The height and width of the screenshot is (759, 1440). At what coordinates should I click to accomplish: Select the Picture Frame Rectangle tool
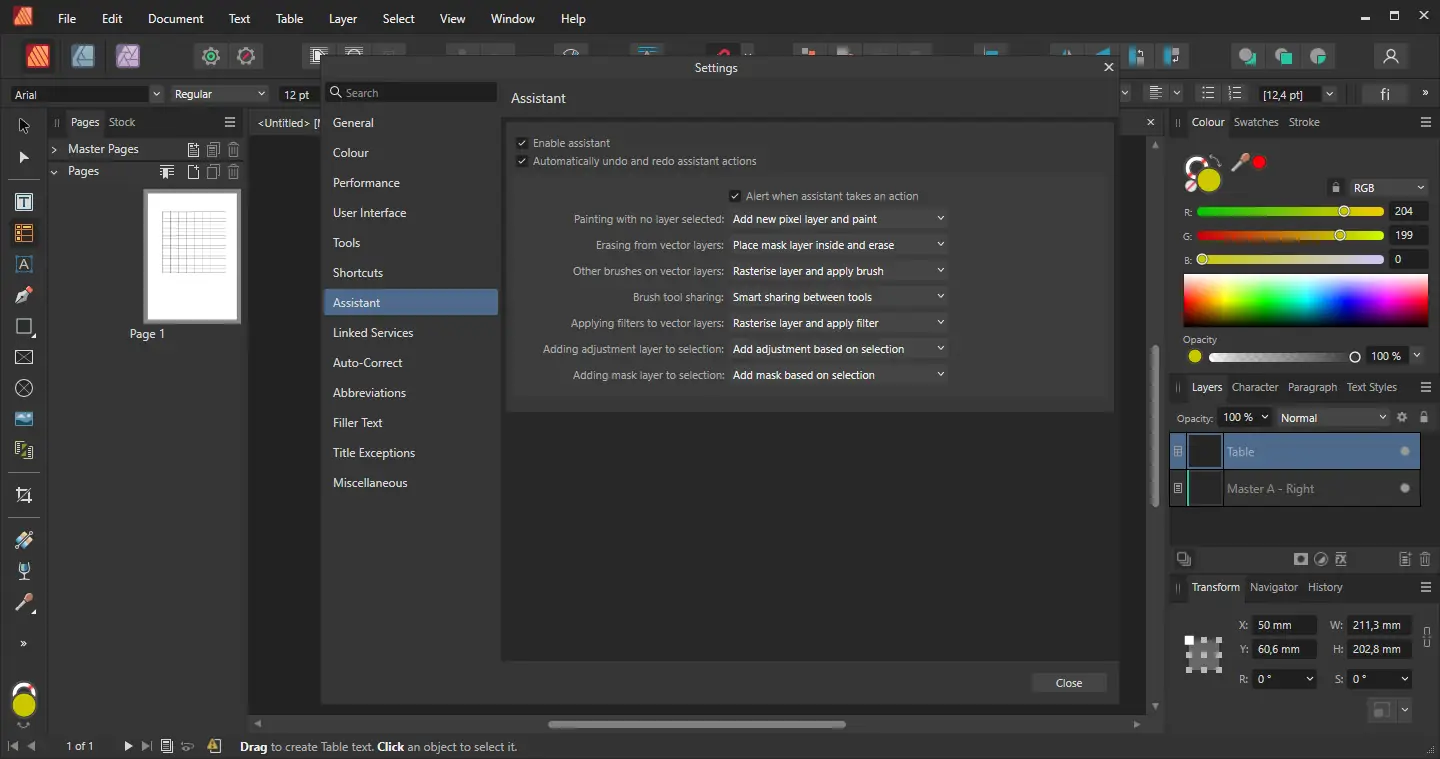24,357
